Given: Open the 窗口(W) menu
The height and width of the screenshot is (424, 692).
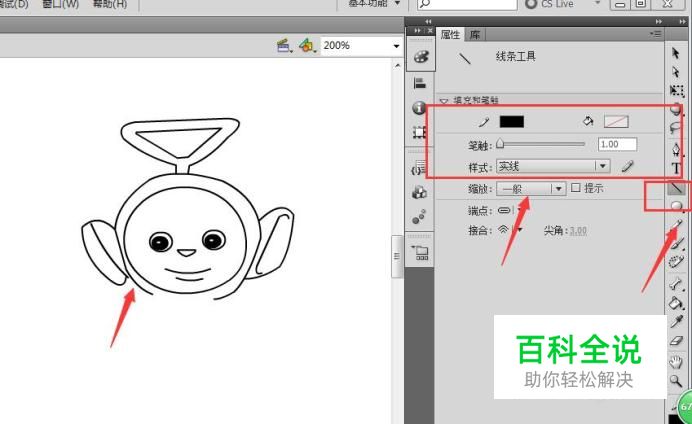Looking at the screenshot, I should pos(60,4).
